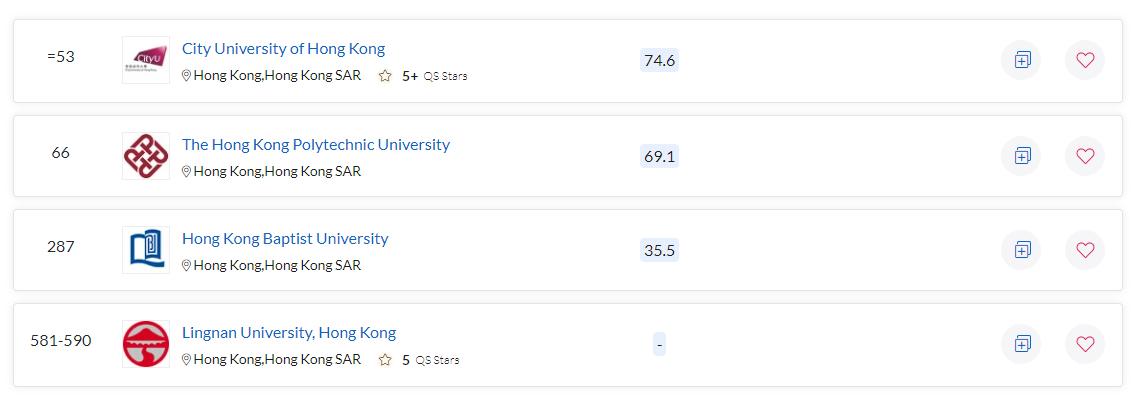Open City University of Hong Kong link
This screenshot has width=1140, height=399.
[x=284, y=49]
